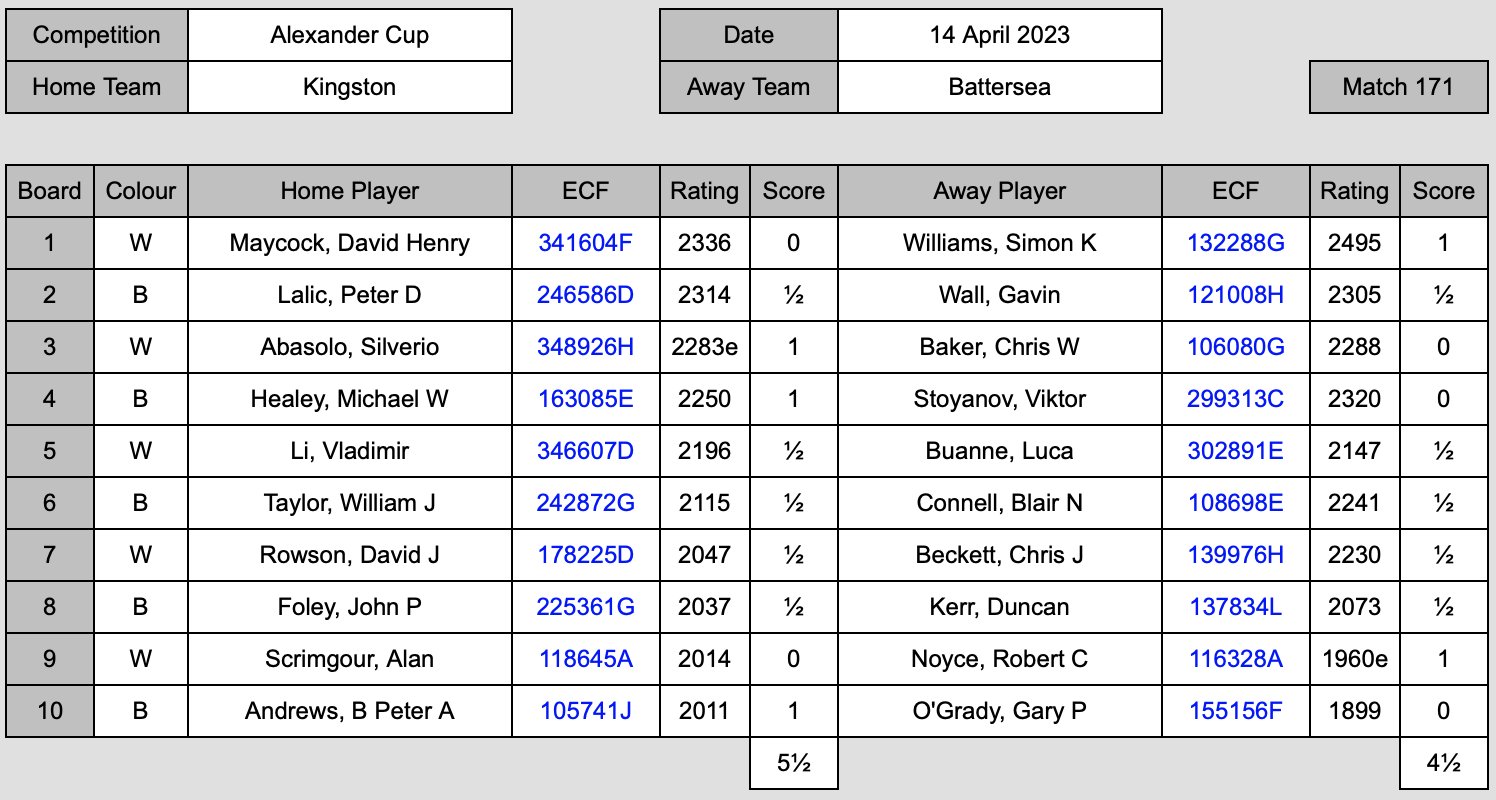
Task: Open ECF link 299313C for Stoyanov
Action: click(1236, 399)
